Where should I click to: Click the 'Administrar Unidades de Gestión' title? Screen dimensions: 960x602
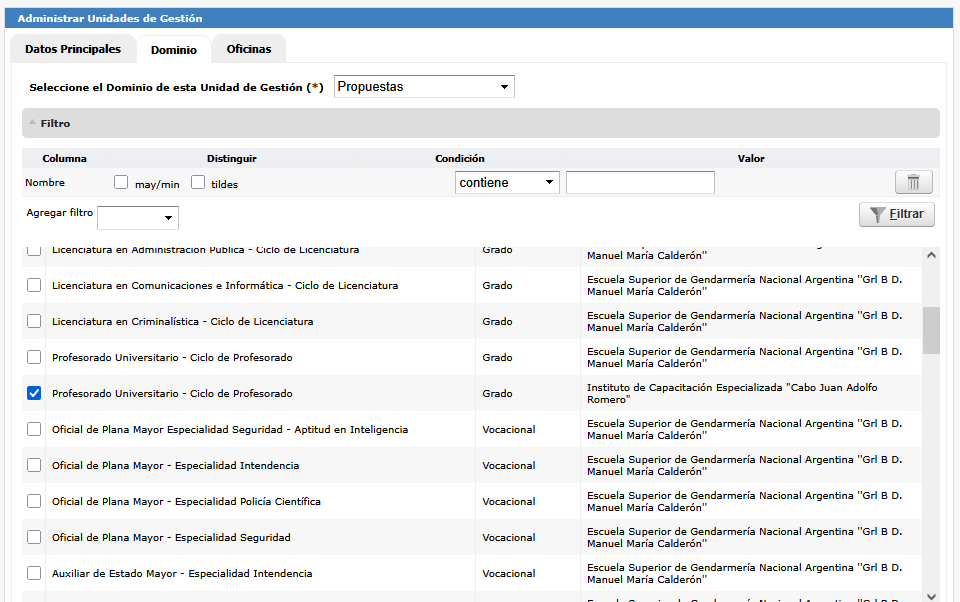coord(110,18)
